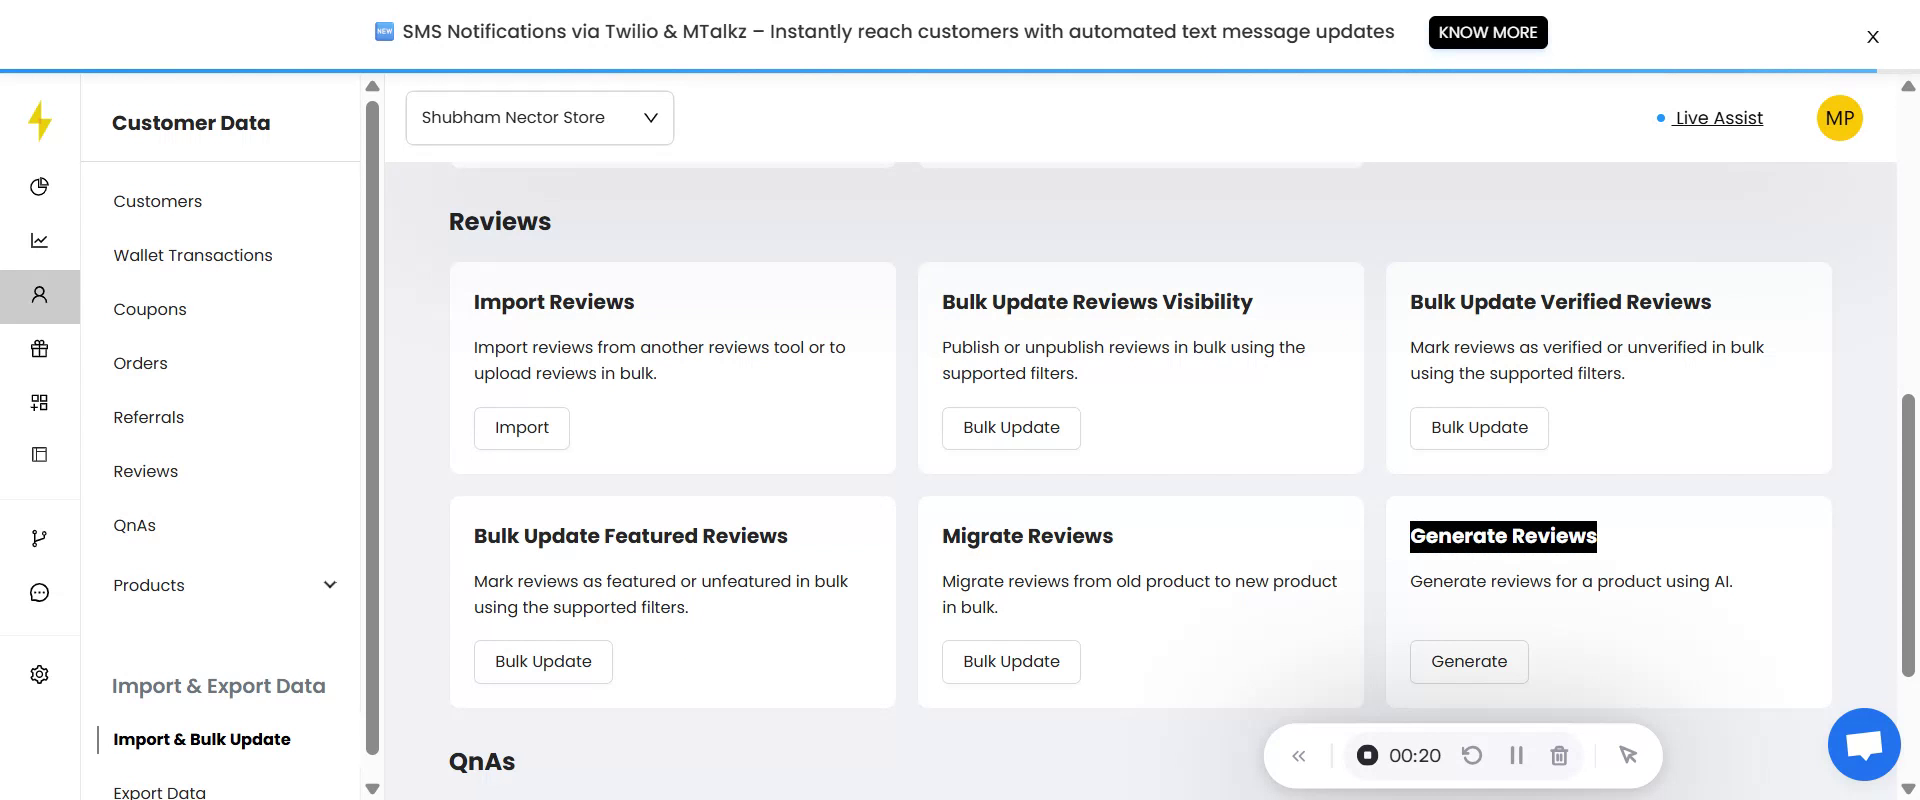Pause the screen recording
The width and height of the screenshot is (1920, 800).
pyautogui.click(x=1516, y=756)
